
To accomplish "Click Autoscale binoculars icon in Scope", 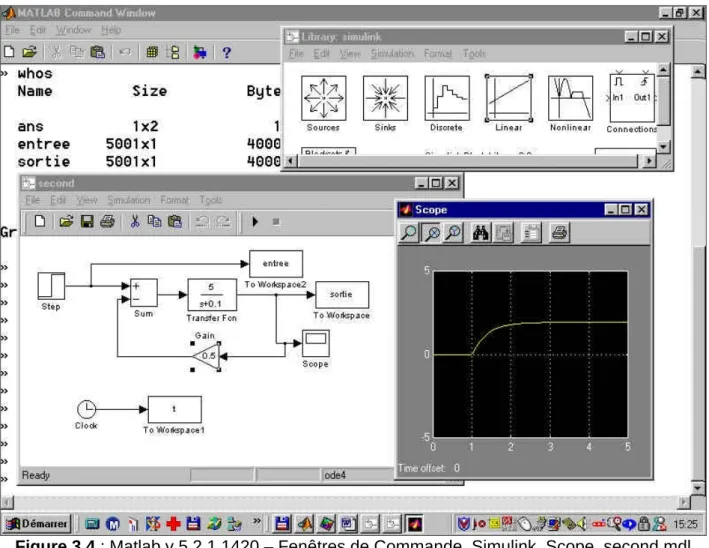I will coord(481,233).
